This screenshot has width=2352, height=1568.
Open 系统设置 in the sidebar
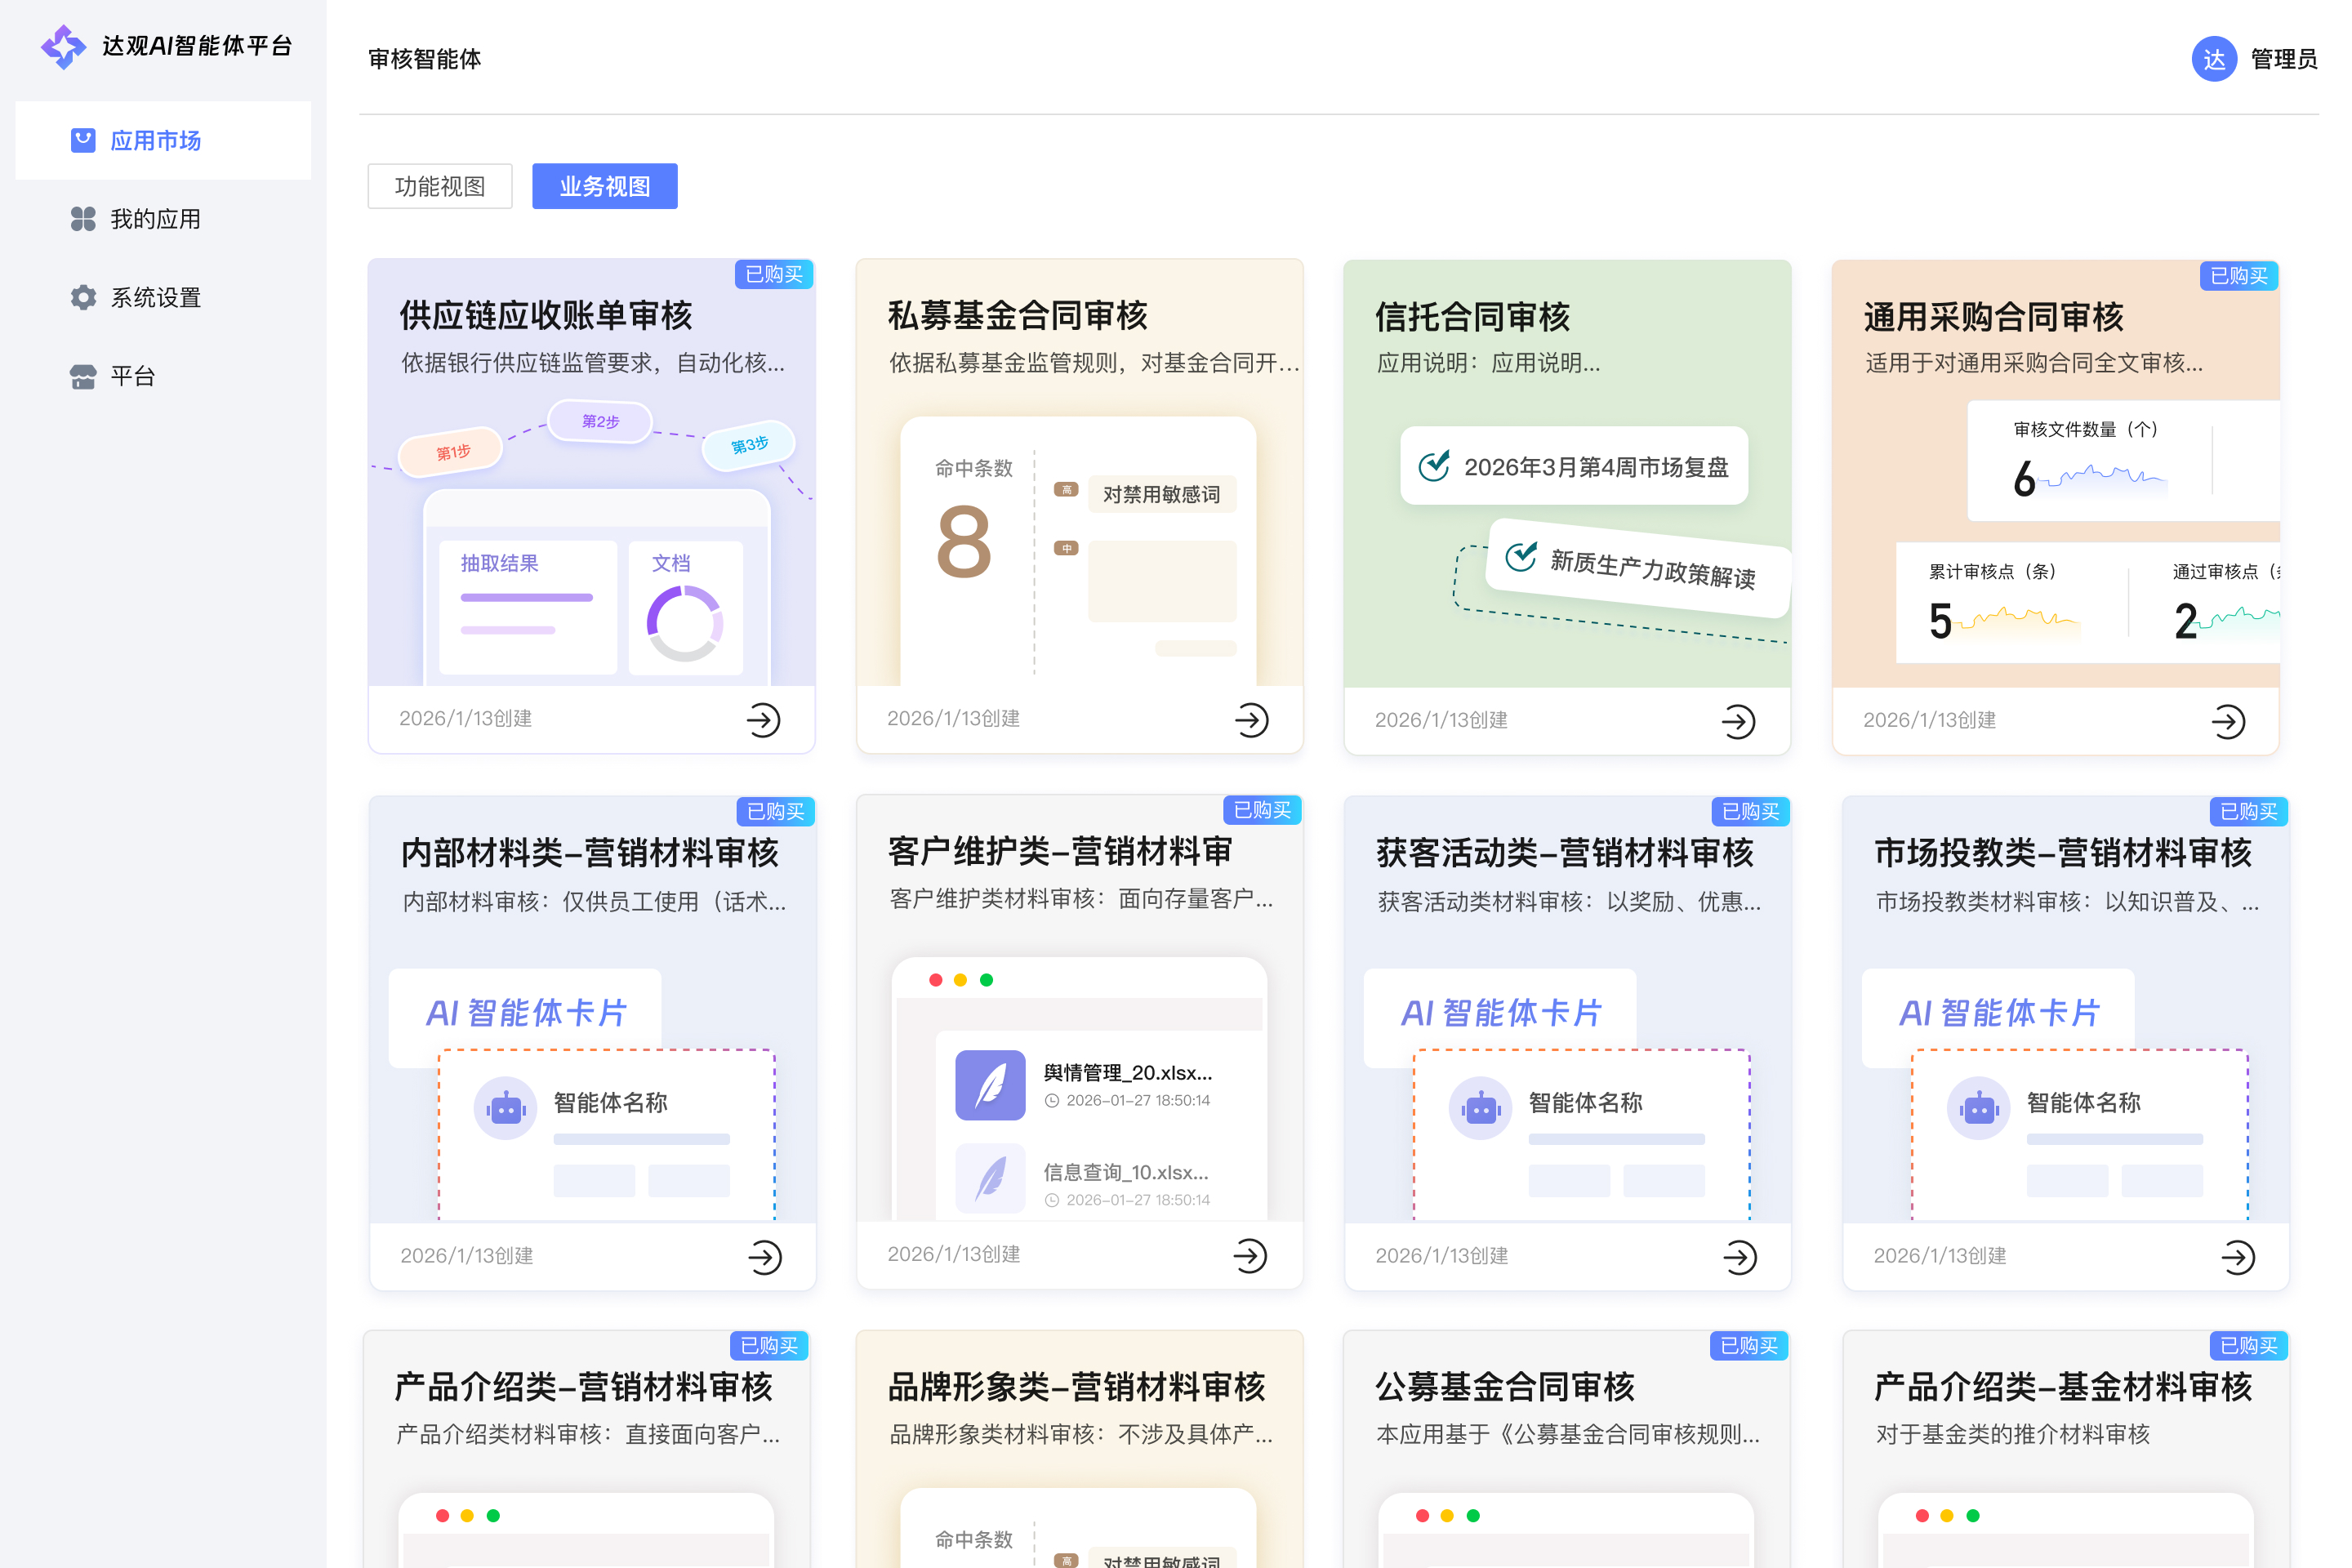pyautogui.click(x=163, y=297)
